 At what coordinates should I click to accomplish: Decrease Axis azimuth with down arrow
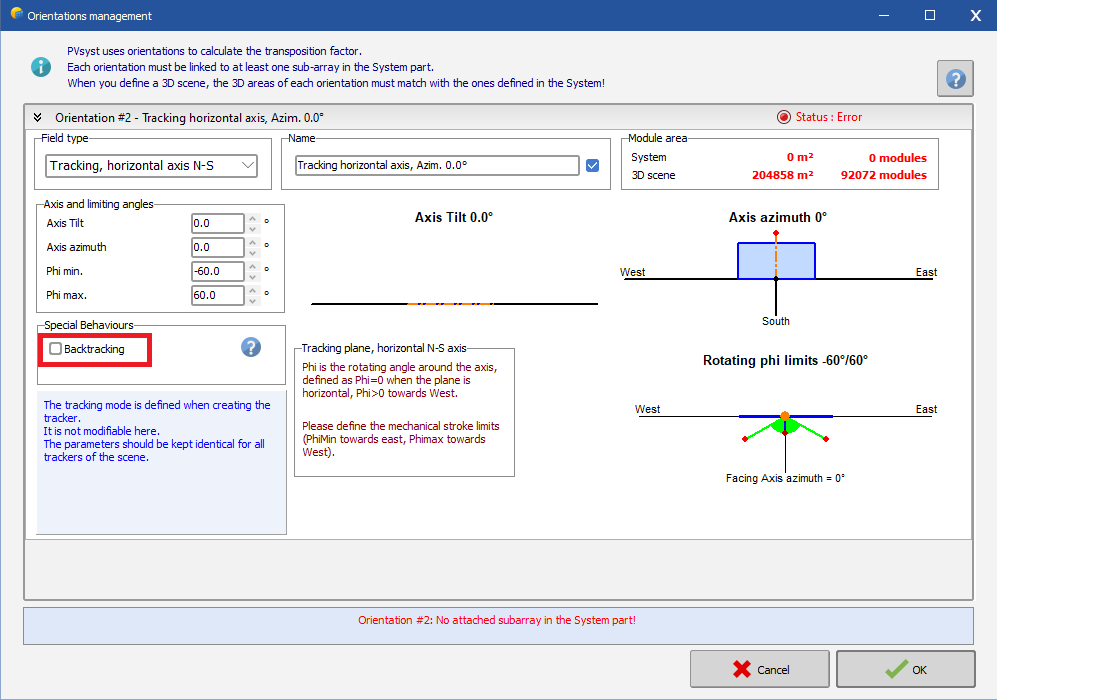point(252,252)
